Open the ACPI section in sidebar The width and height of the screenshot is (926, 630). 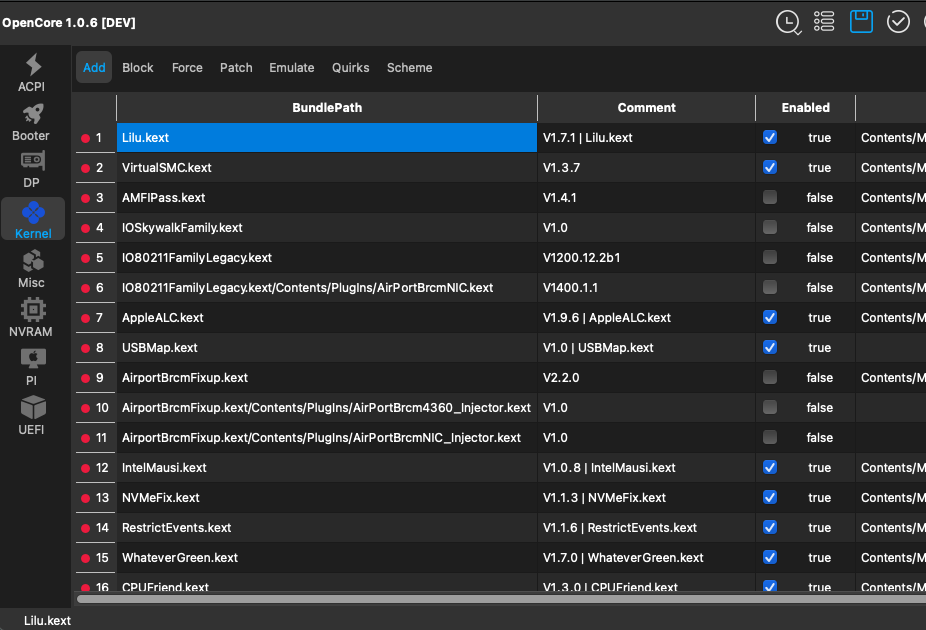32,73
